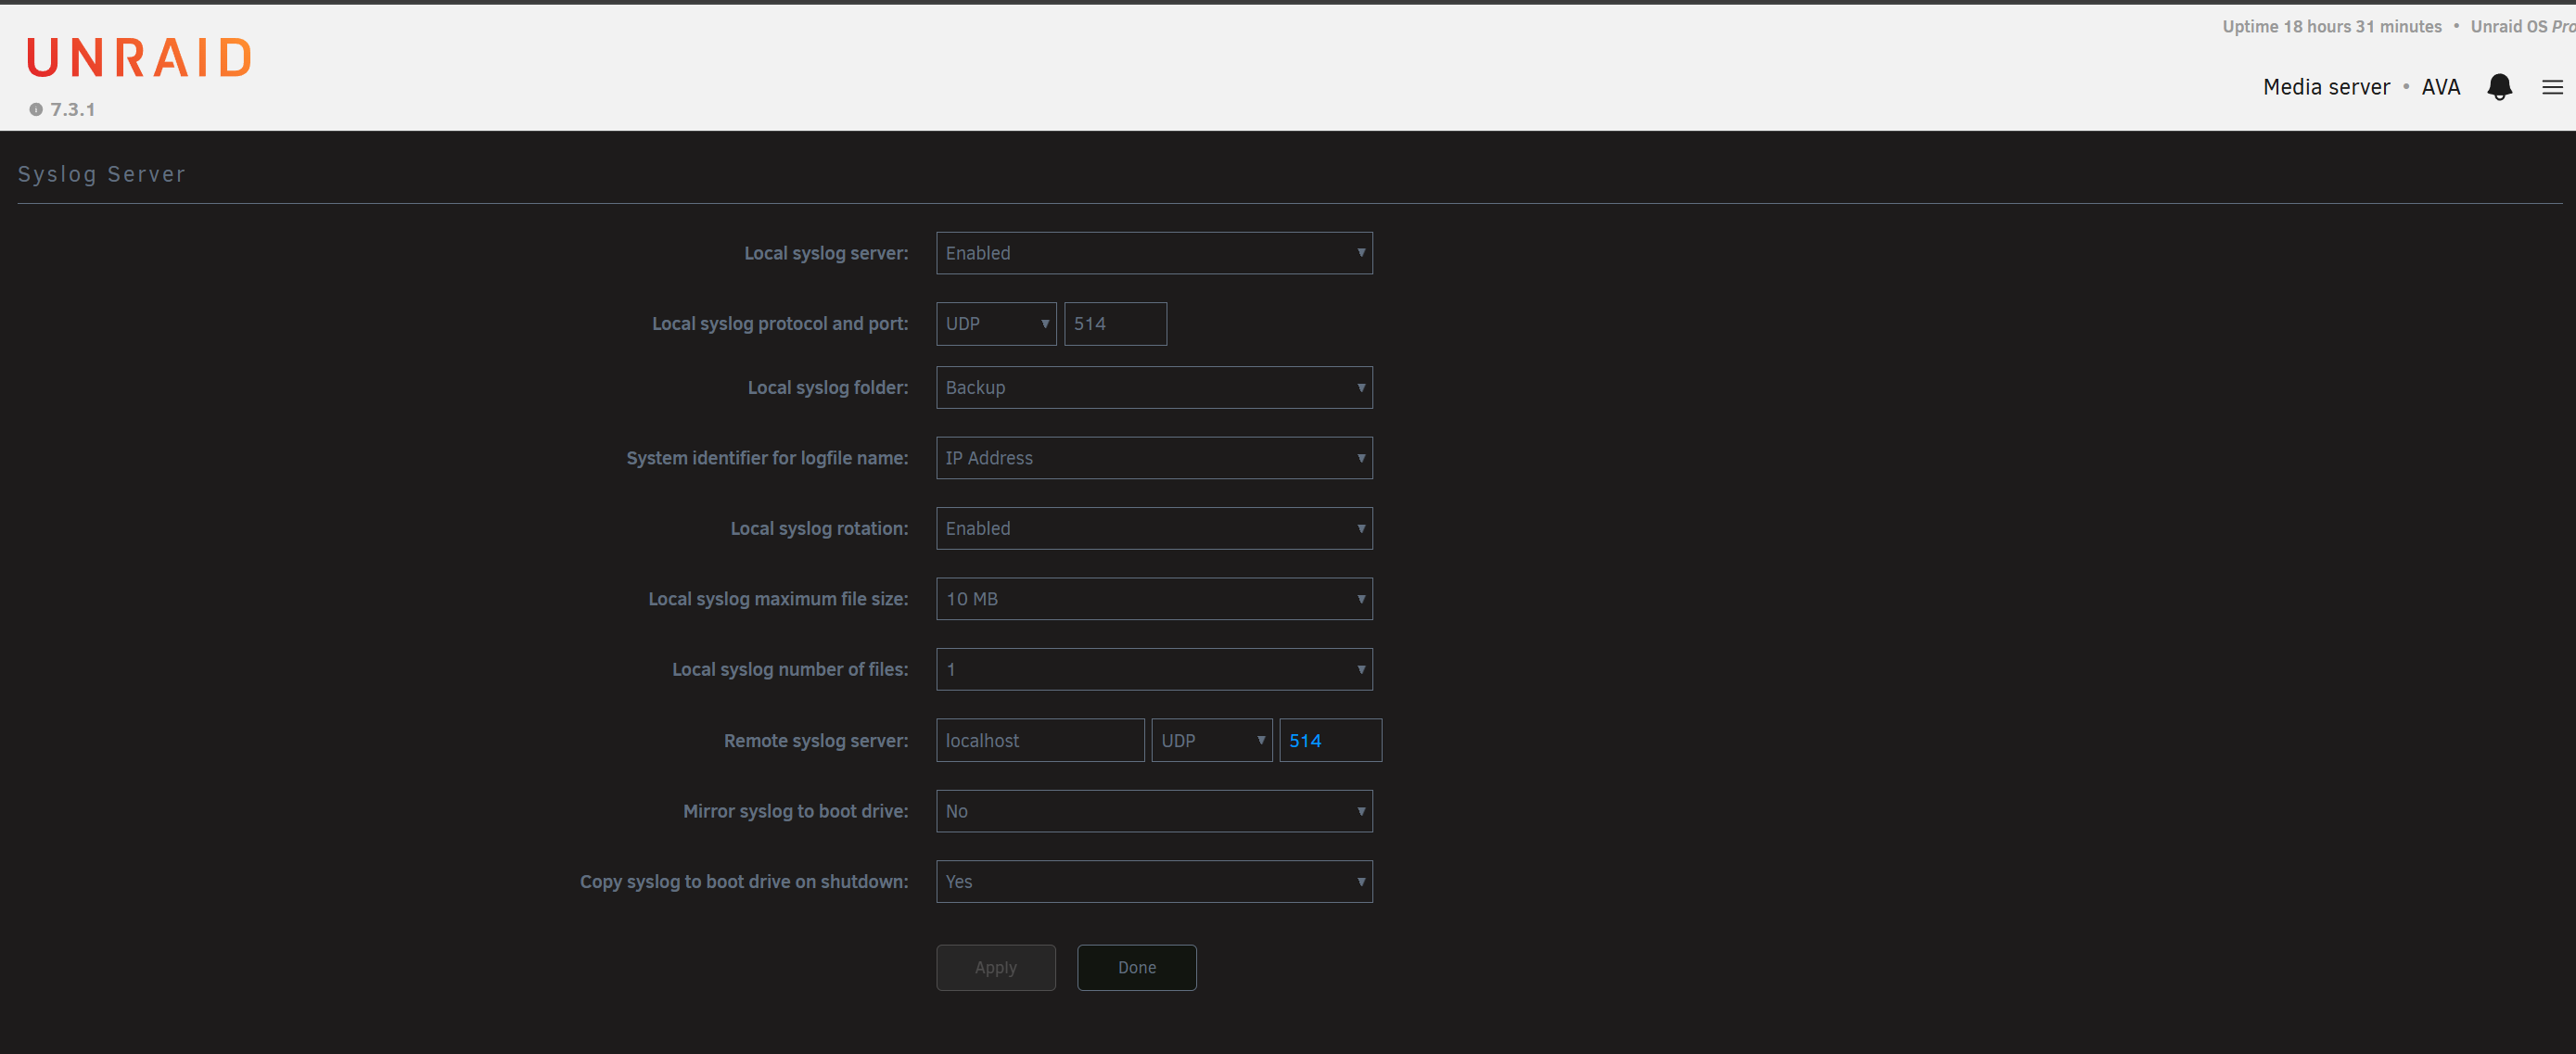
Task: Click the 'Remote syslog server:' label
Action: [x=816, y=740]
